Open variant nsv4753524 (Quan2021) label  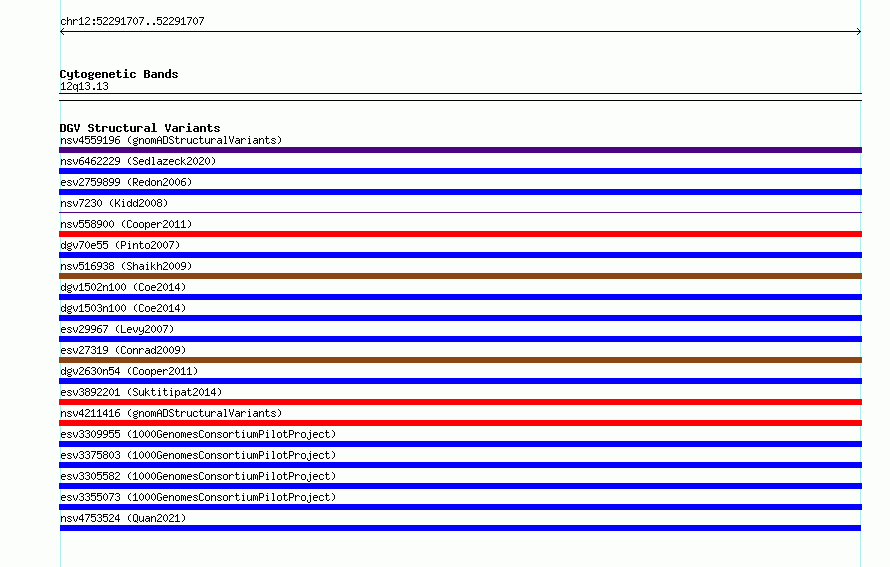[x=123, y=518]
